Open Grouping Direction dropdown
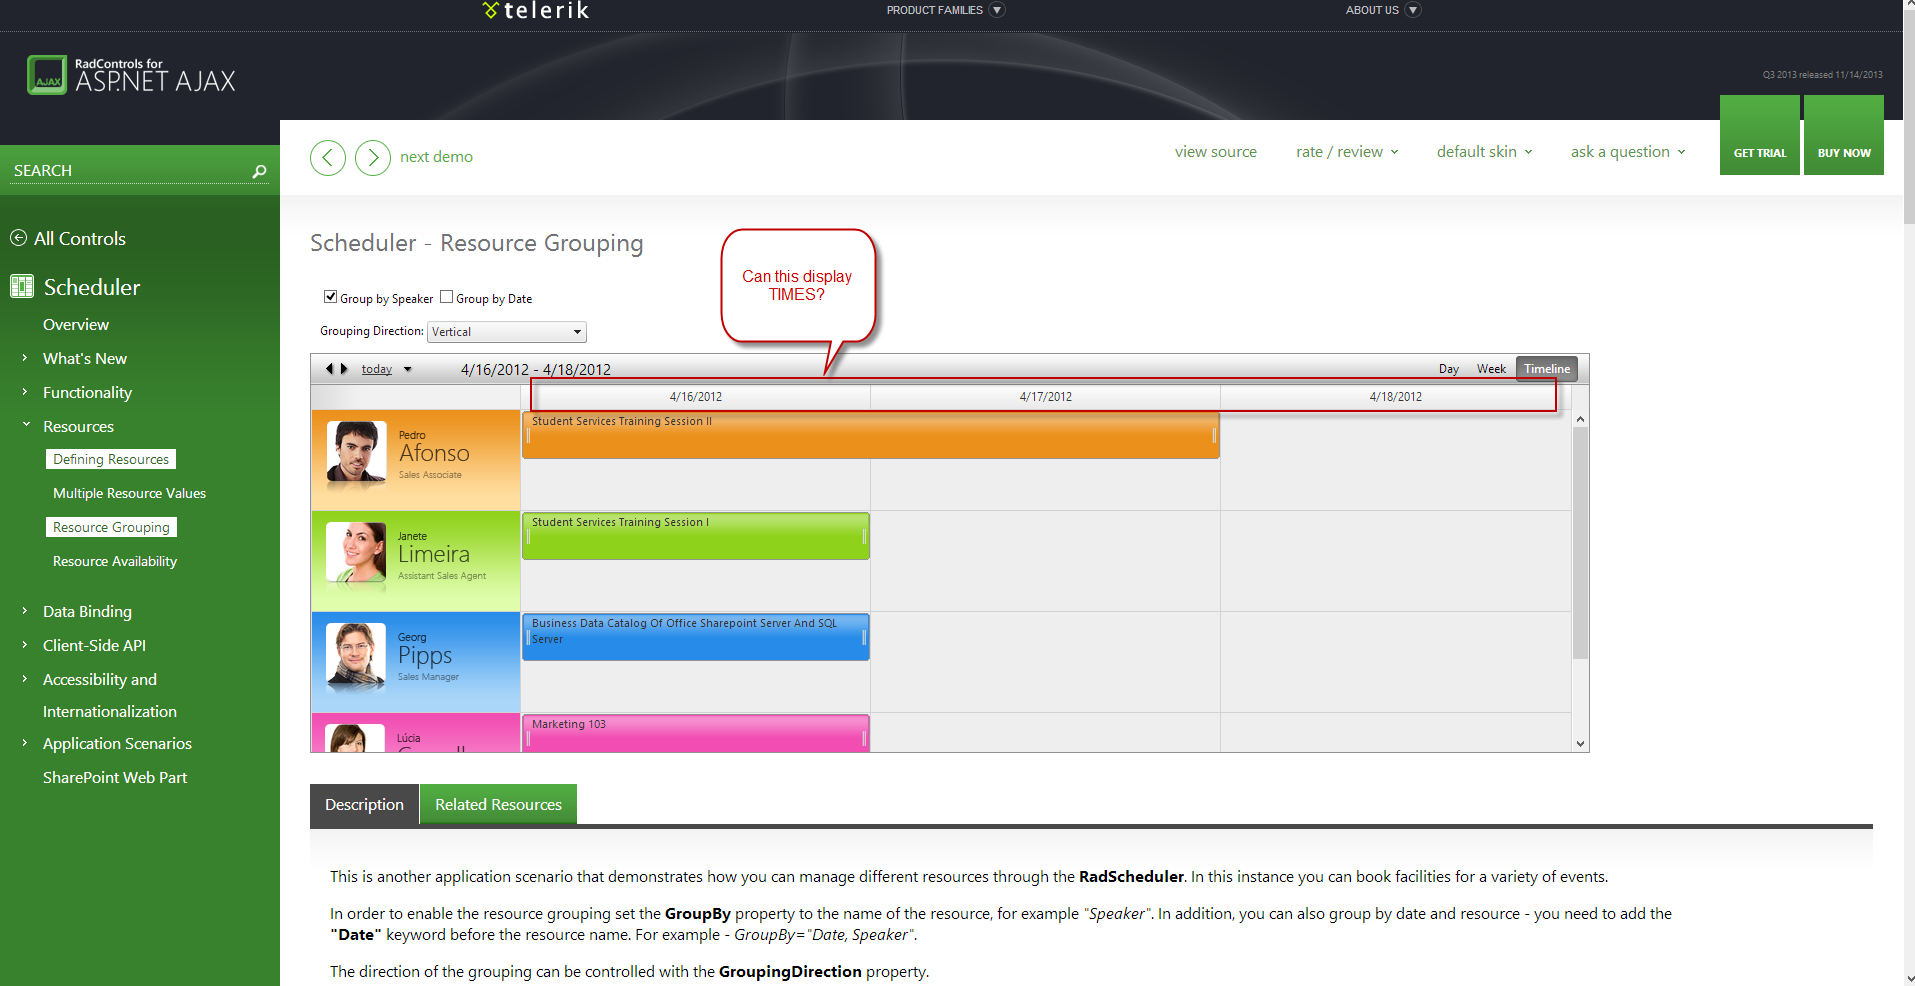The image size is (1915, 986). click(x=507, y=332)
